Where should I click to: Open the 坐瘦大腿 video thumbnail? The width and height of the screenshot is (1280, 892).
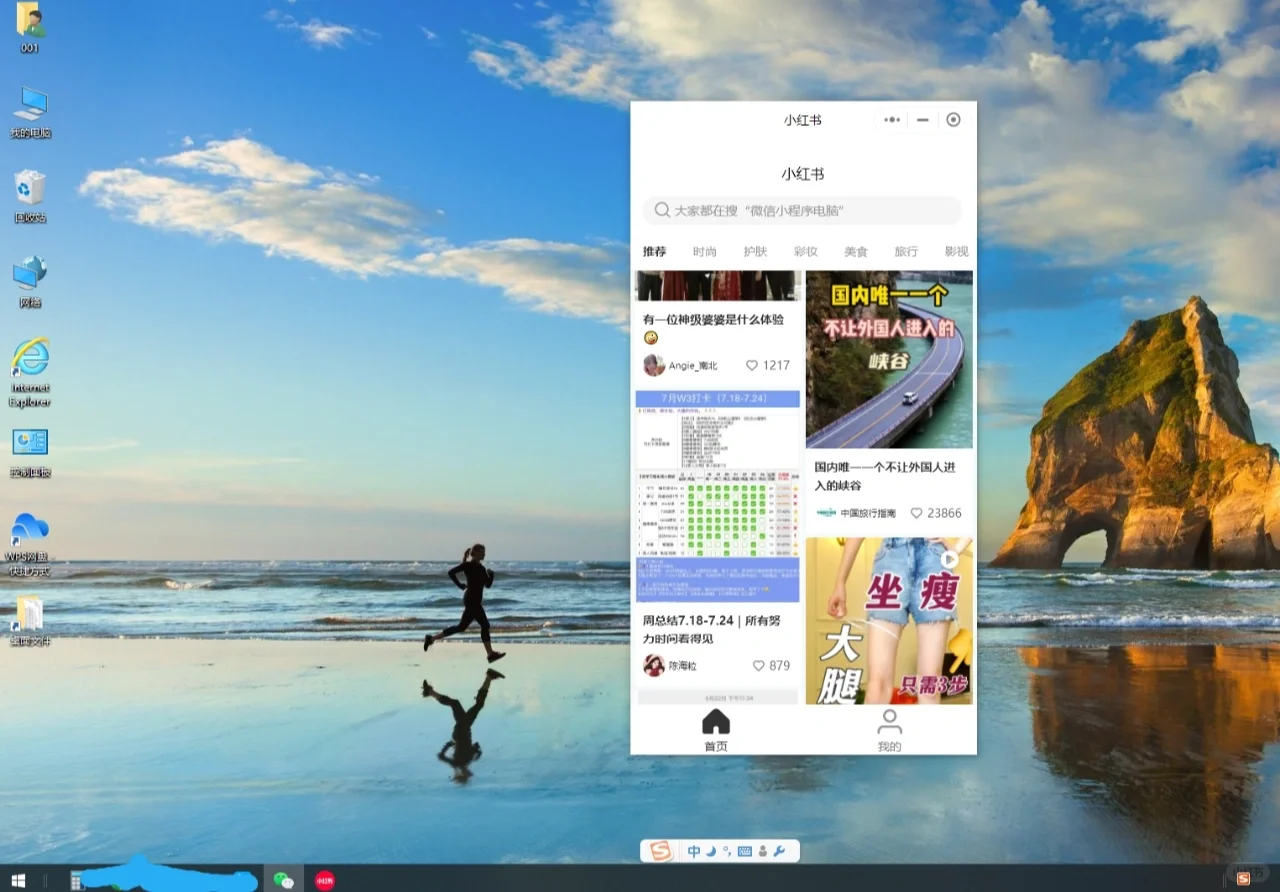(x=889, y=621)
